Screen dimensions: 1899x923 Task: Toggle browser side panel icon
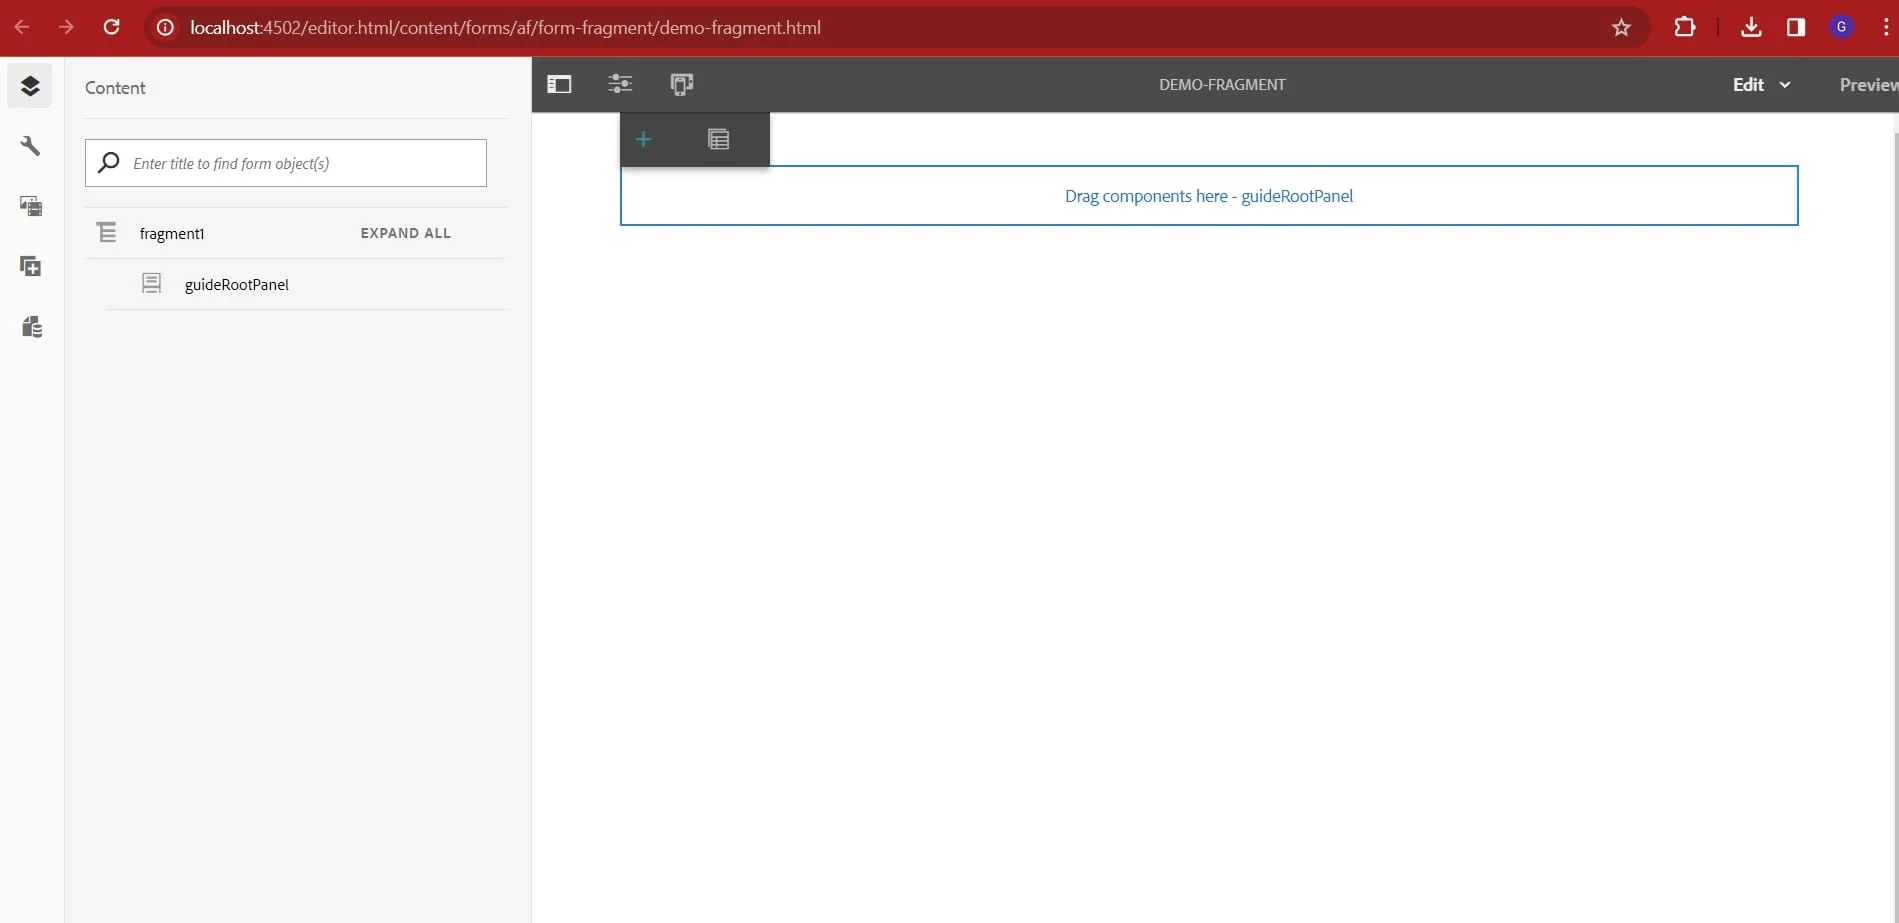click(x=1796, y=27)
